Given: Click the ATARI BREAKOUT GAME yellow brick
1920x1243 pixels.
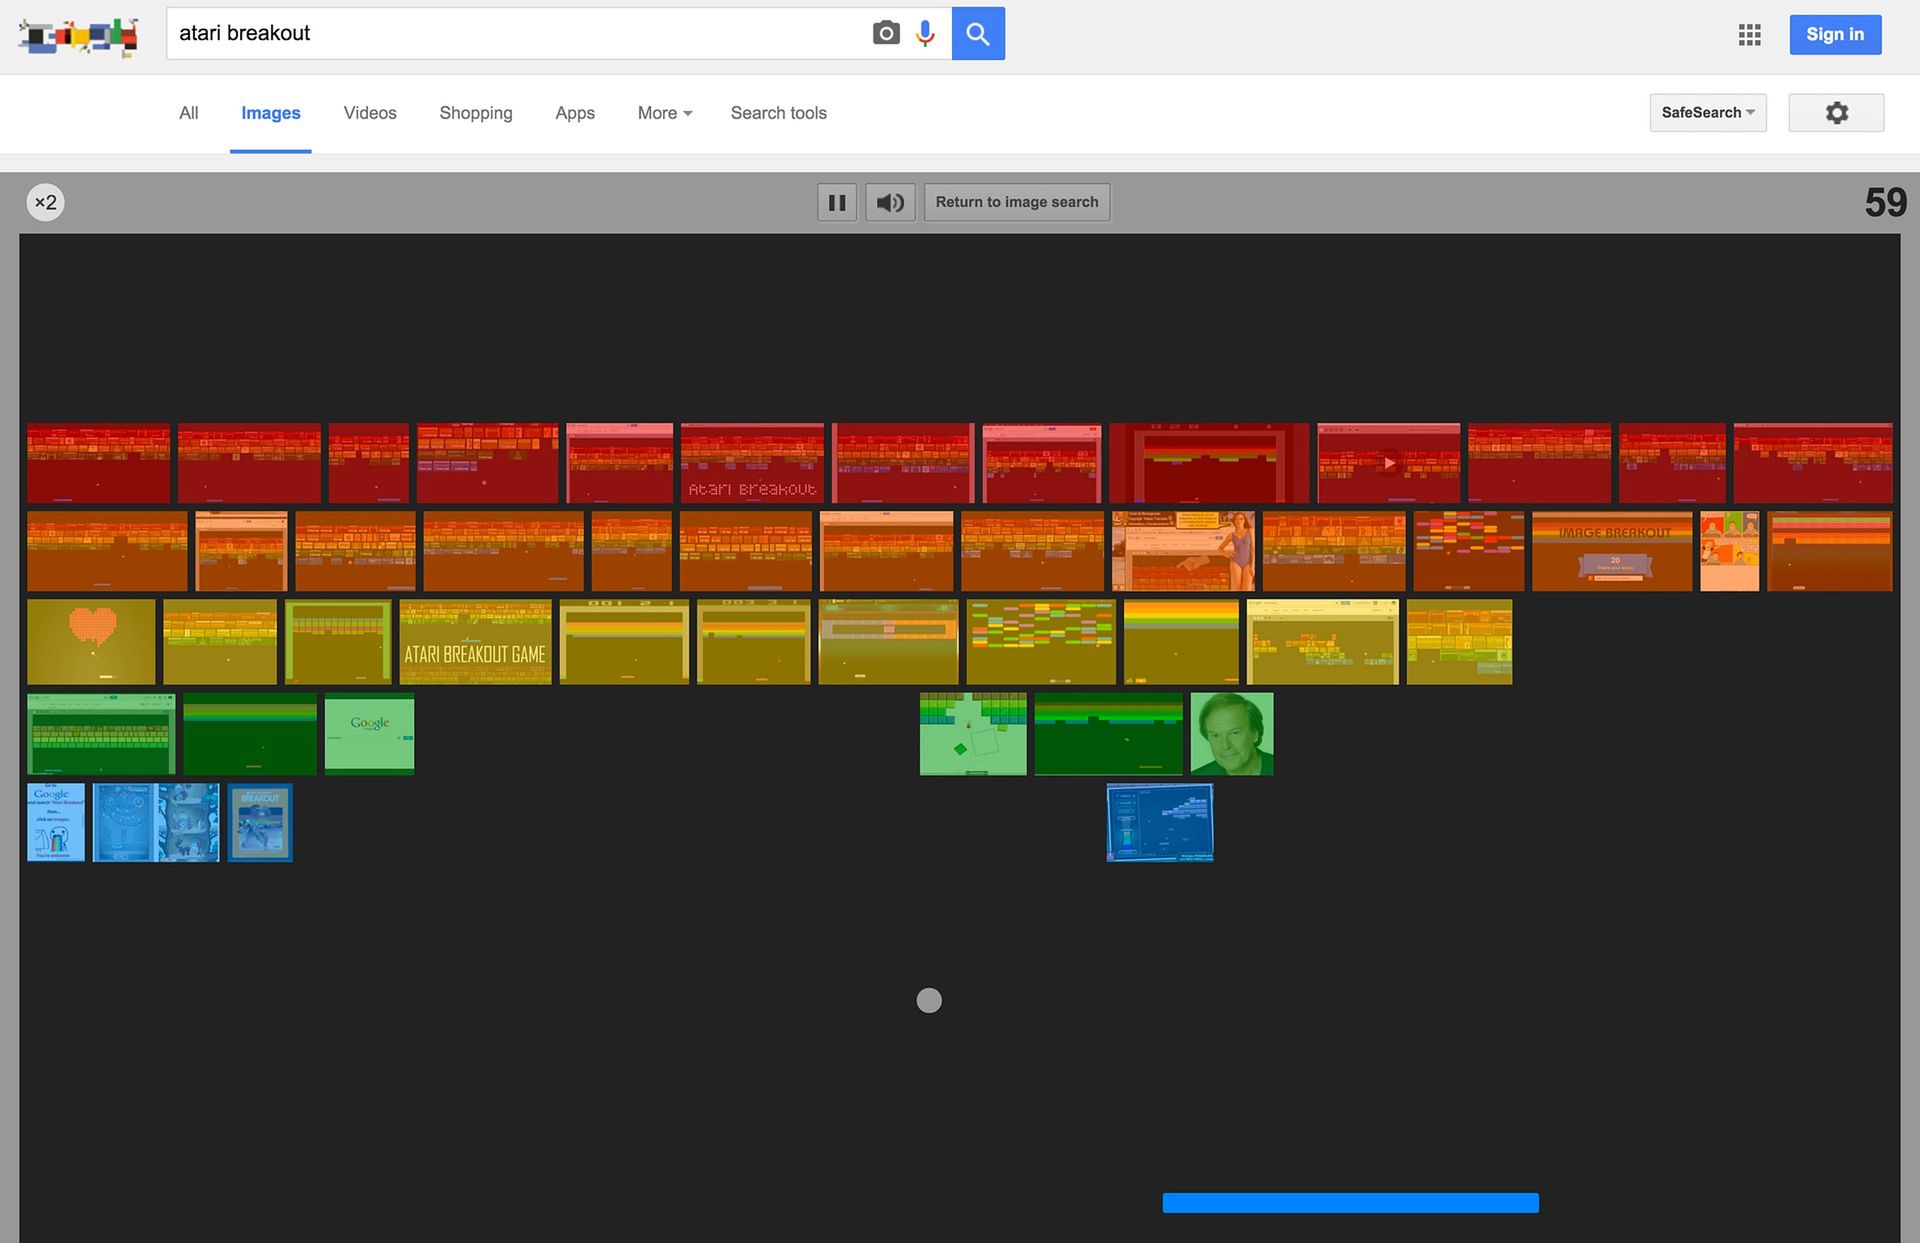Looking at the screenshot, I should [475, 642].
